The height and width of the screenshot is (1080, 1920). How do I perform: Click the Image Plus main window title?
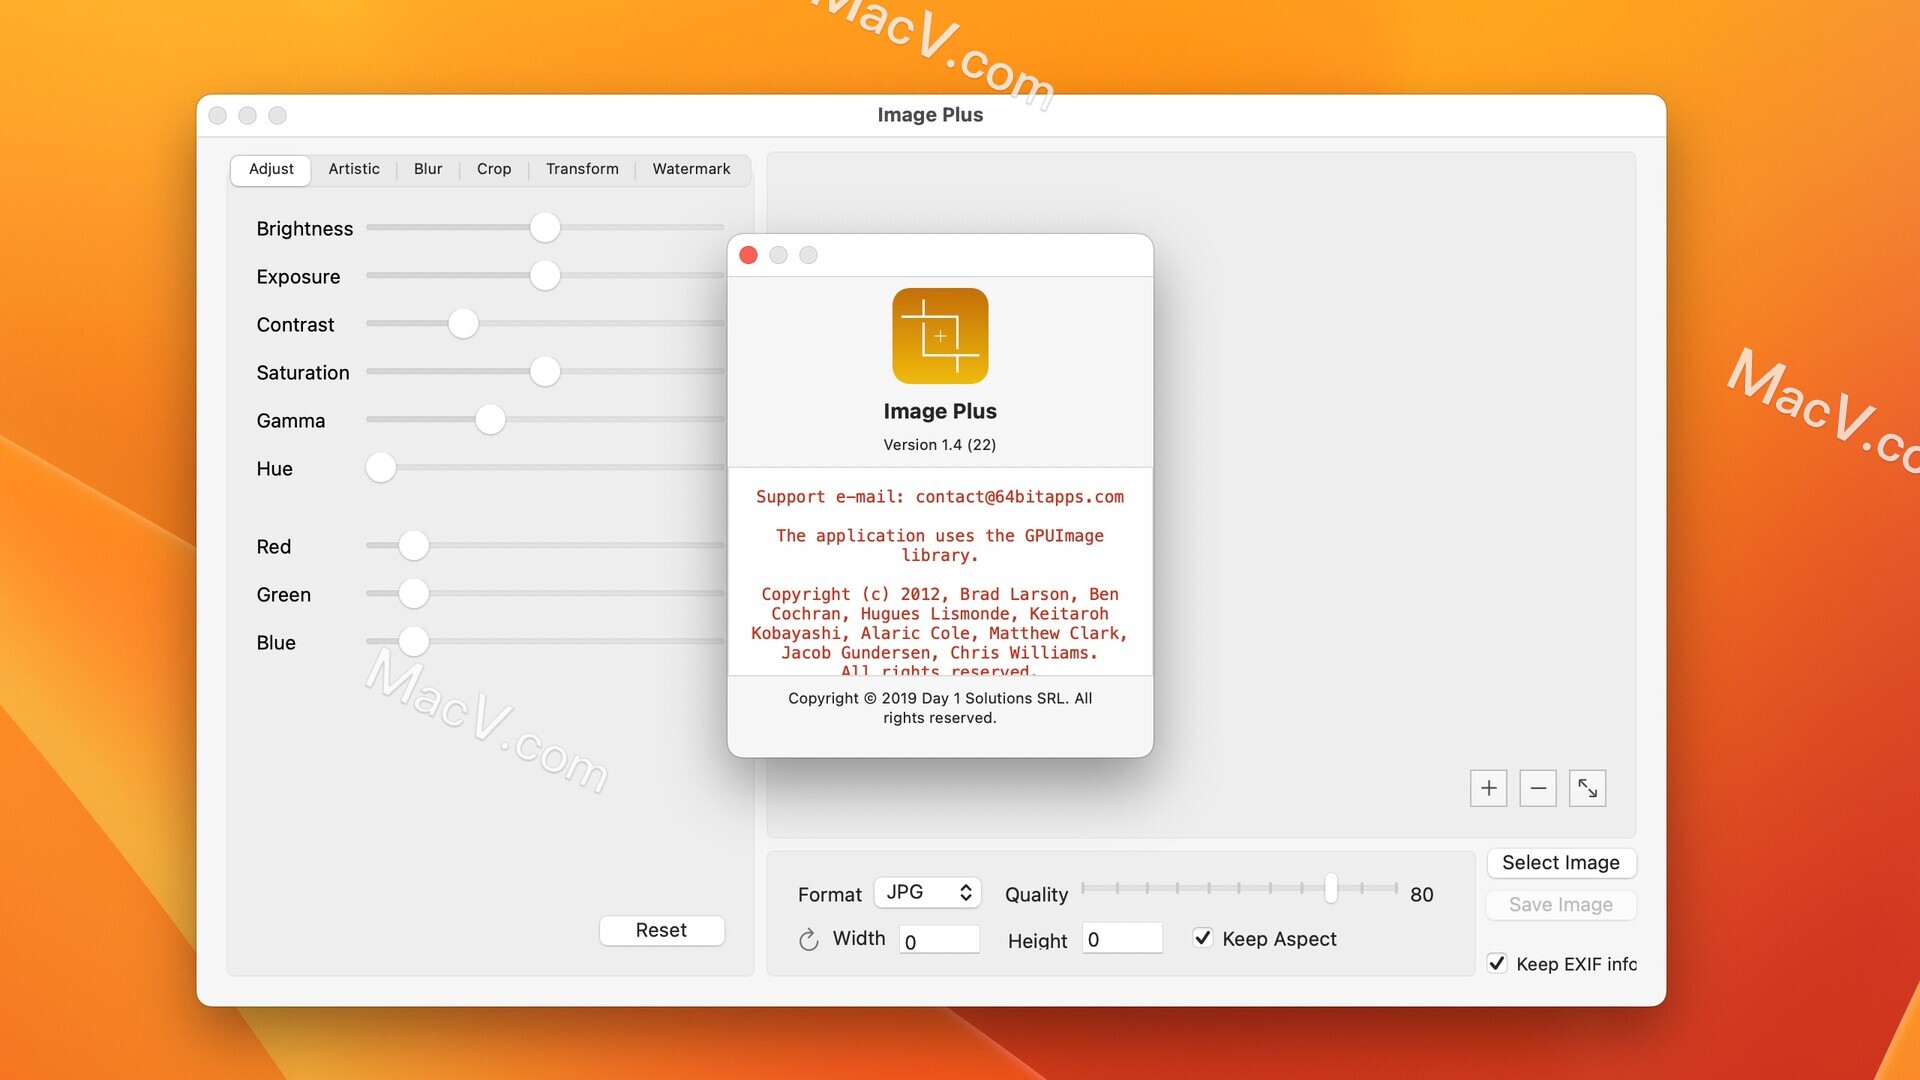(930, 115)
